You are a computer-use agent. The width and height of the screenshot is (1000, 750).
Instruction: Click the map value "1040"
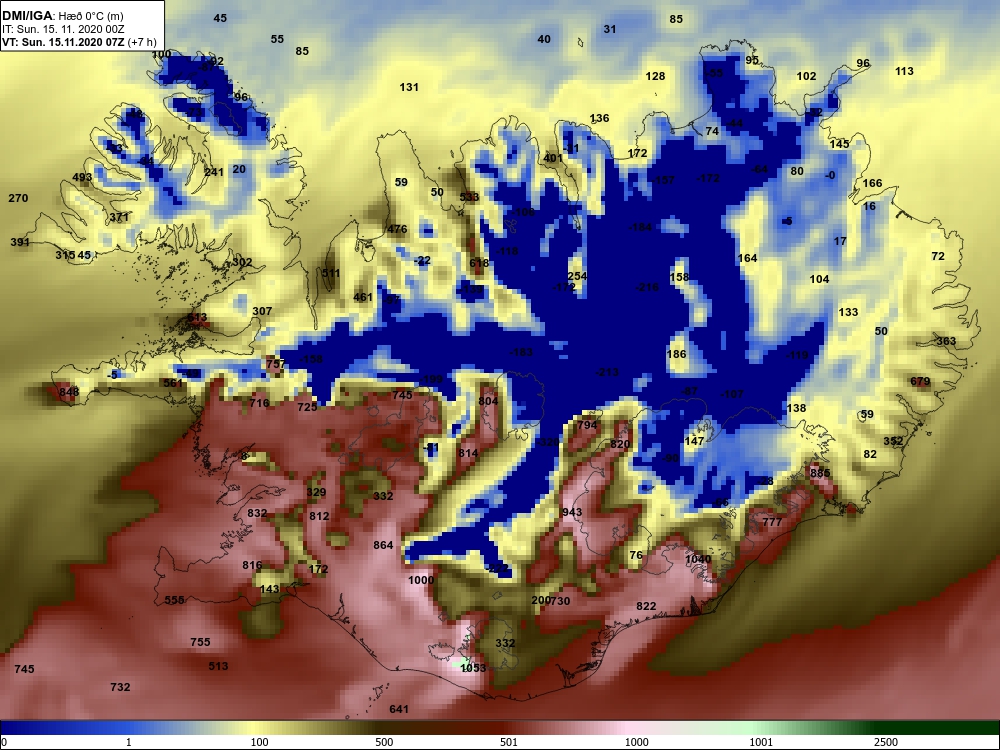tap(698, 559)
